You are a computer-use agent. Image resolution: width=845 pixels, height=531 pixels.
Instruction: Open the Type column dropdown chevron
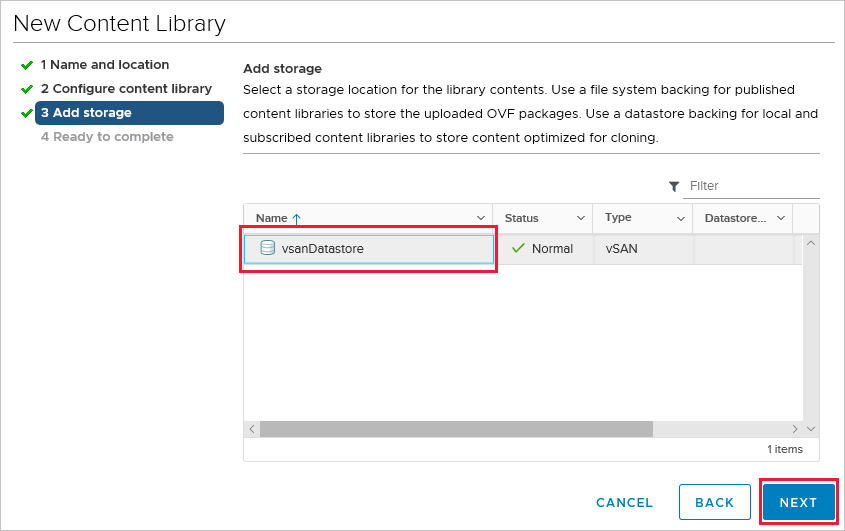pos(681,218)
